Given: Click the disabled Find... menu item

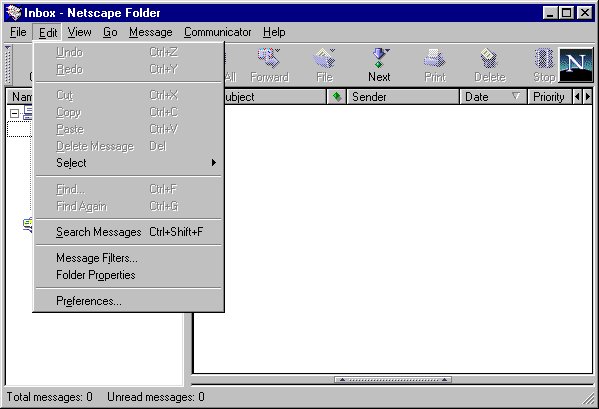Looking at the screenshot, I should tap(129, 189).
